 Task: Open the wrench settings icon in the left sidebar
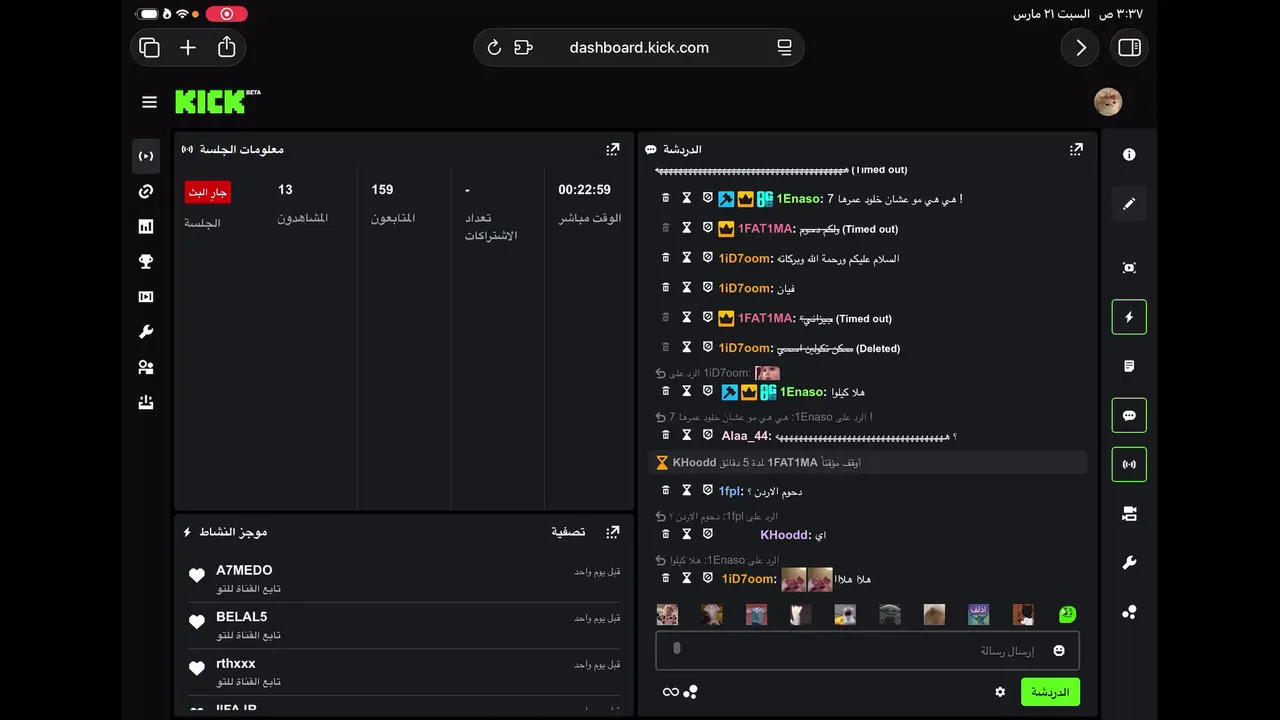[x=146, y=332]
